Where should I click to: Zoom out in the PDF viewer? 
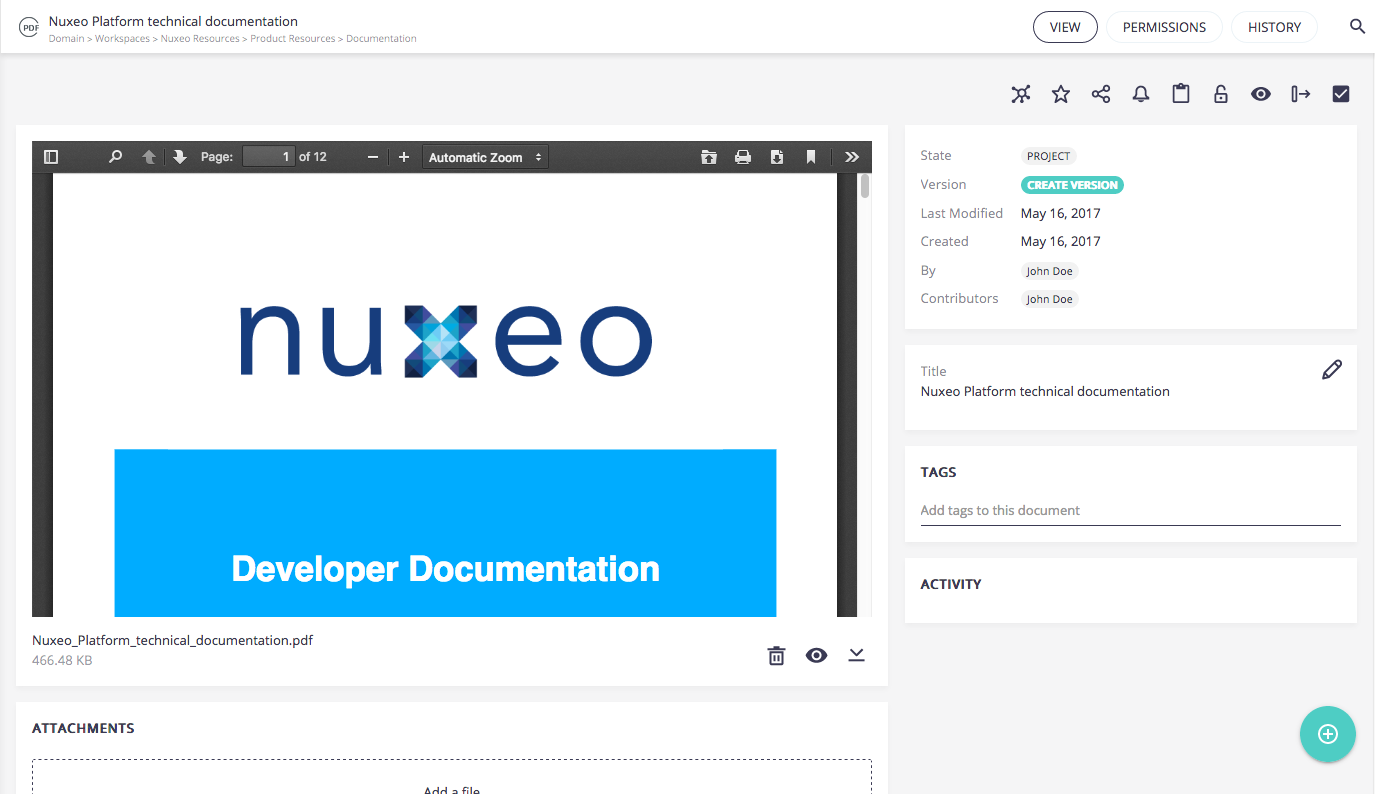[373, 157]
